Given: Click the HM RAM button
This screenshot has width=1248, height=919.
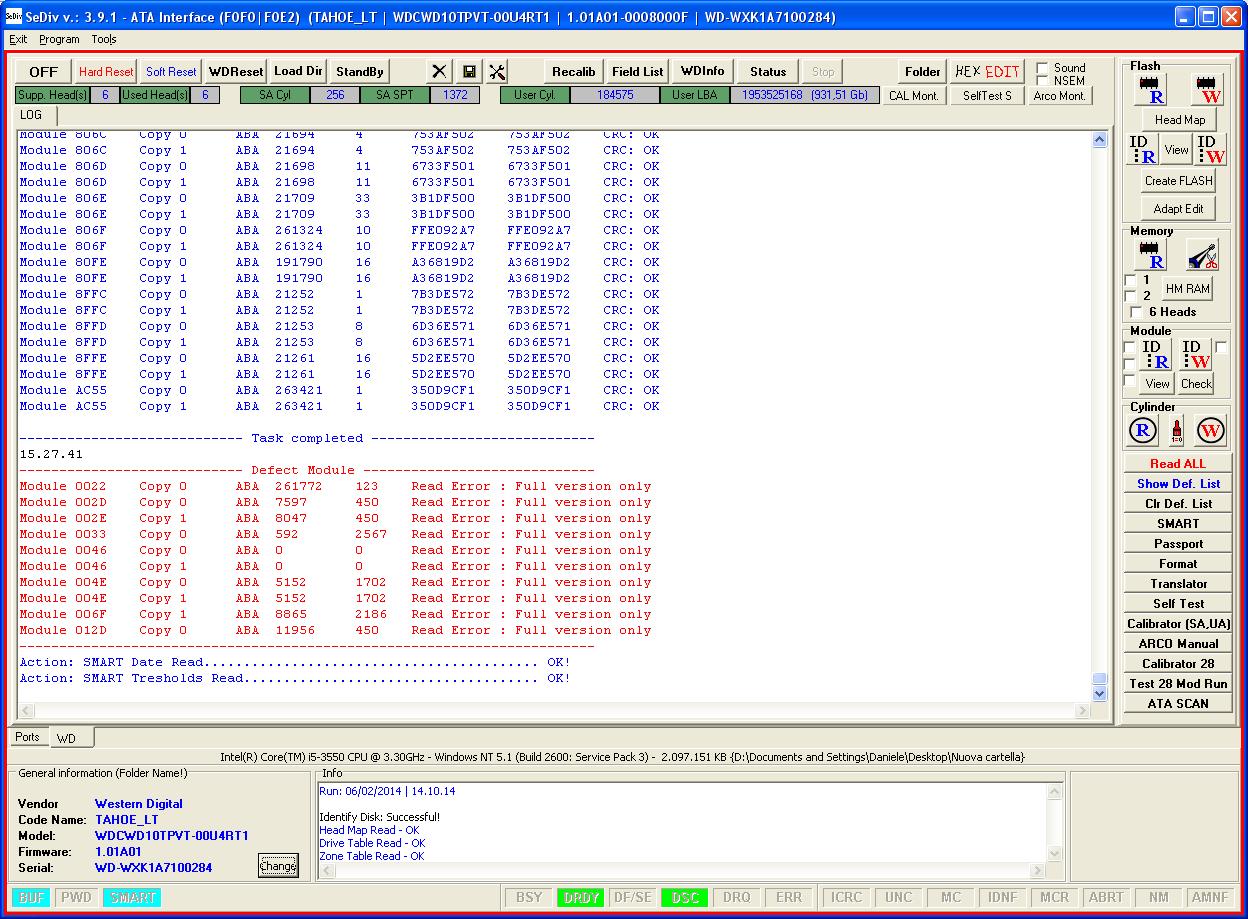Looking at the screenshot, I should pos(1188,289).
